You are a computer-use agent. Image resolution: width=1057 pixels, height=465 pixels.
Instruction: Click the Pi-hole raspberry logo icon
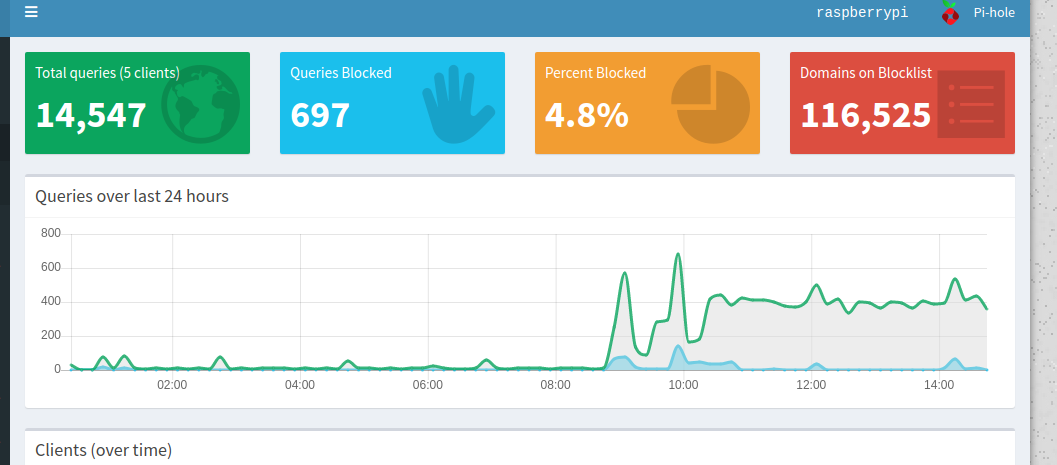(x=950, y=13)
